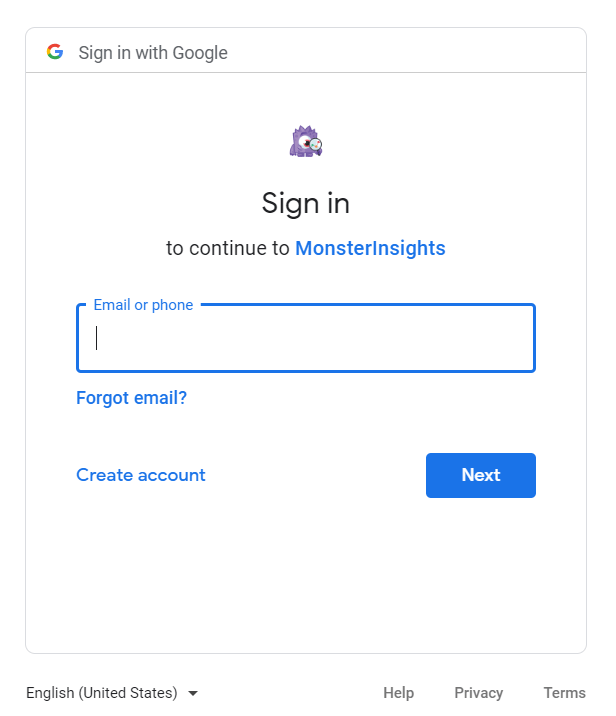
Task: Open the Forgot email? link
Action: tap(132, 398)
